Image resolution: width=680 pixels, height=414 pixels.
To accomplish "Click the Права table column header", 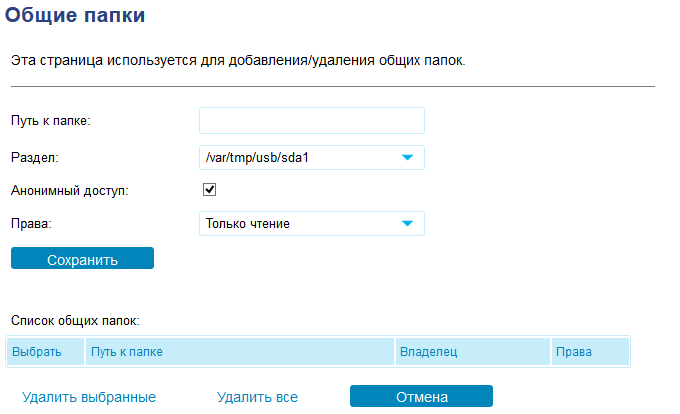I will pos(574,352).
